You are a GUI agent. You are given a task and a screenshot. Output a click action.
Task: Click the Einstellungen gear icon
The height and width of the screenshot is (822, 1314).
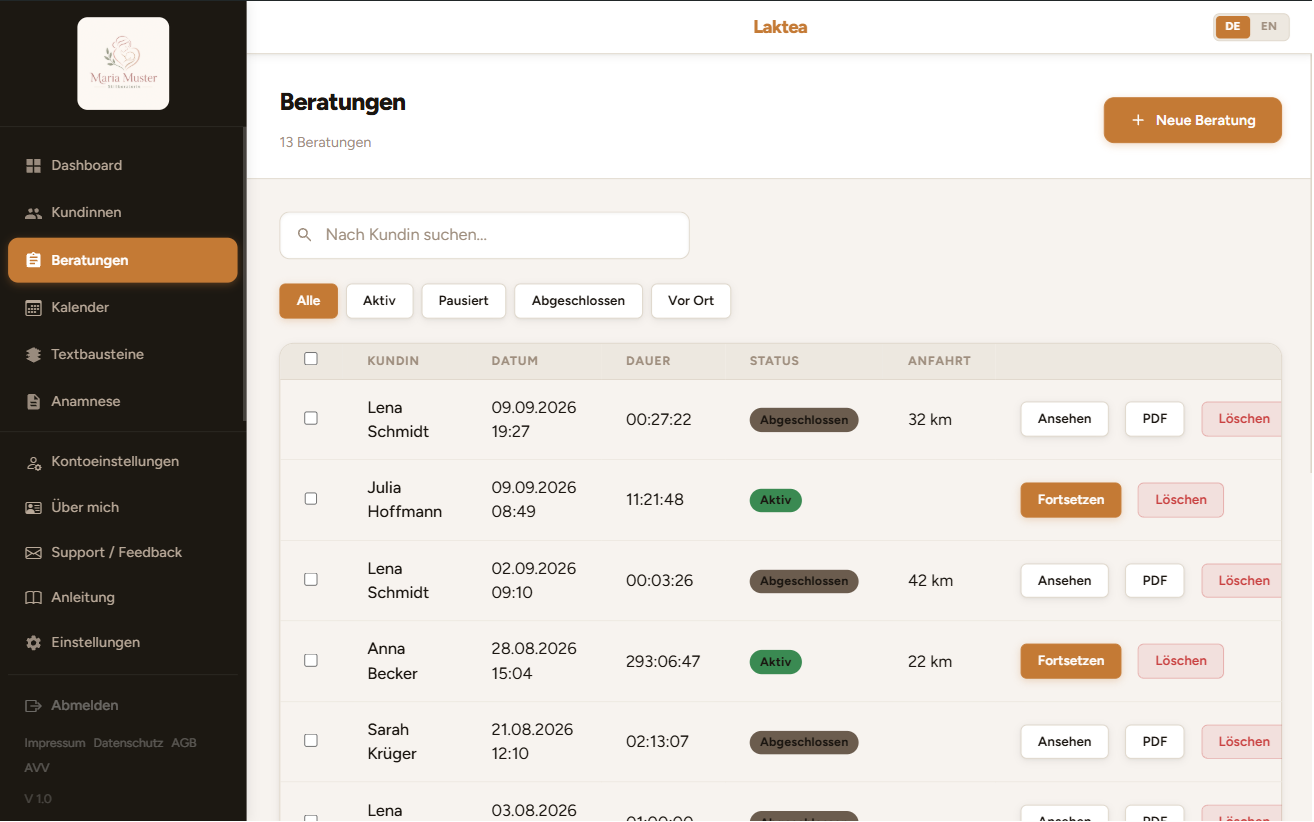(33, 643)
